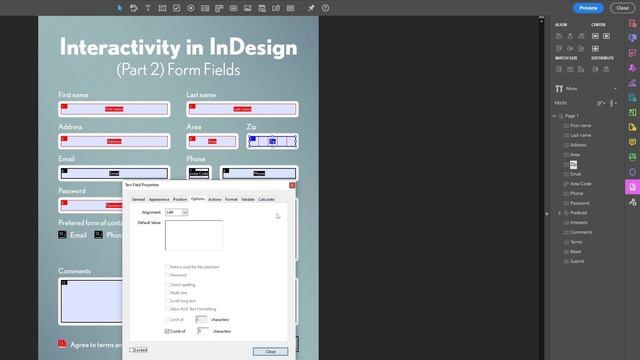Viewport: 640px width, 360px height.
Task: Select the Add Digital Signature tool
Action: coord(276,8)
